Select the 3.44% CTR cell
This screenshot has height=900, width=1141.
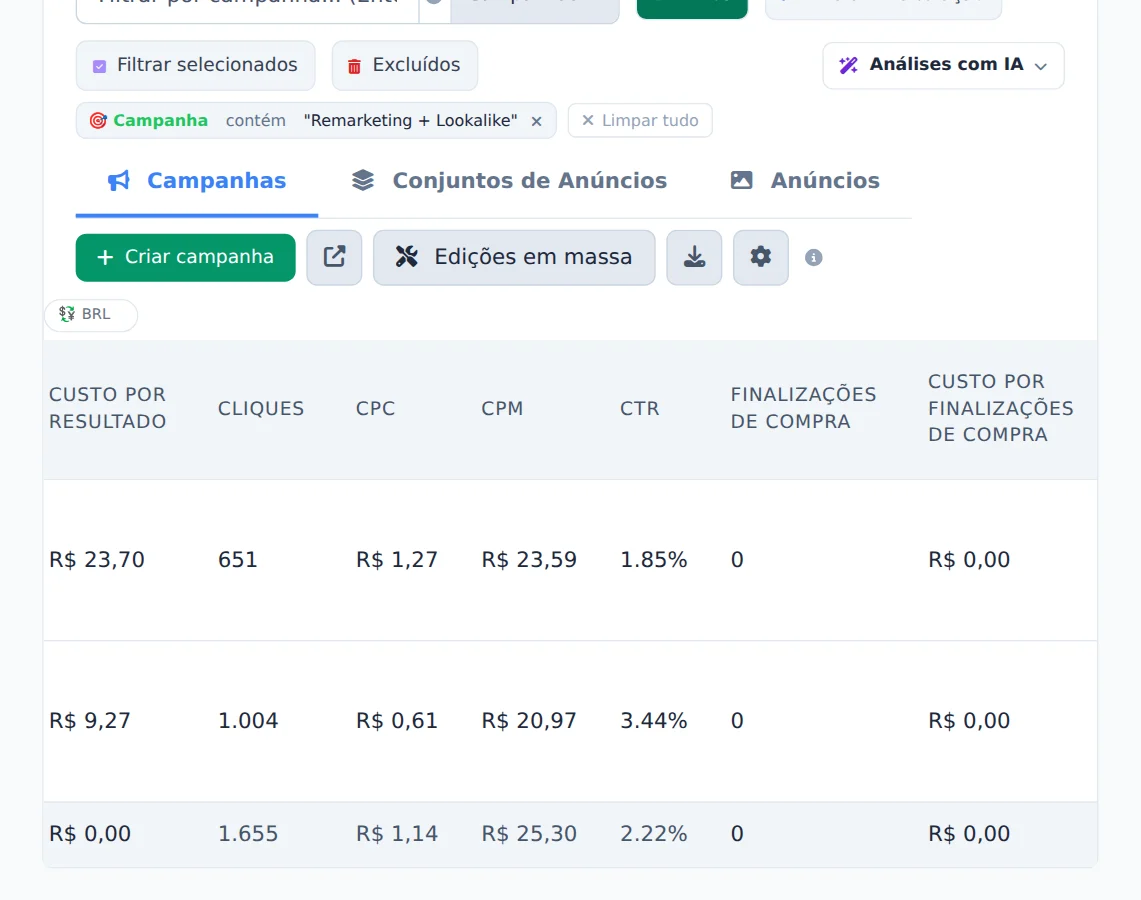point(653,721)
